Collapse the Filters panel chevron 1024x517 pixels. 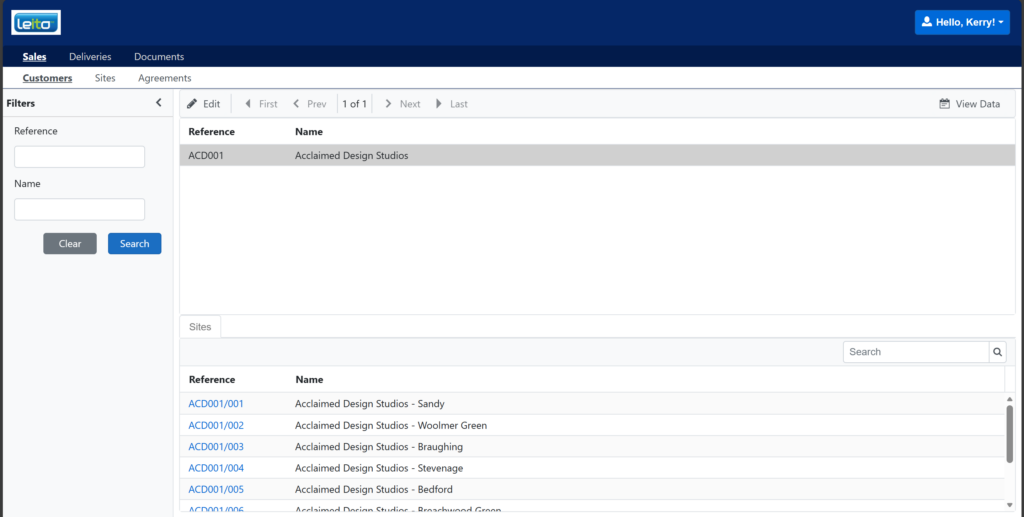(x=158, y=103)
